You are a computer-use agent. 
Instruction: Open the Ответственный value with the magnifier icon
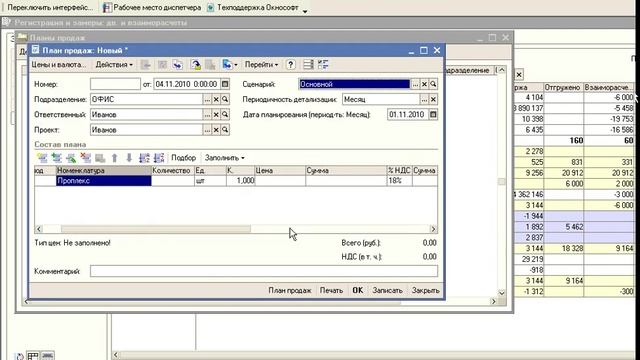[x=225, y=115]
